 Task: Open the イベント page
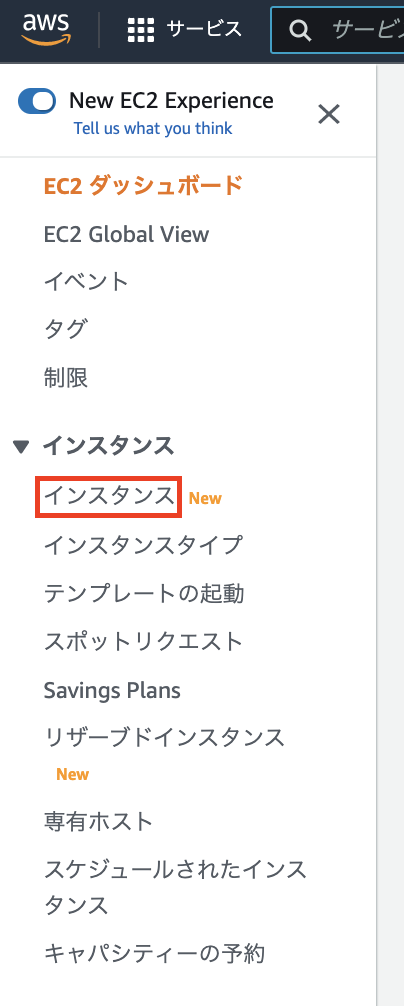pos(87,282)
